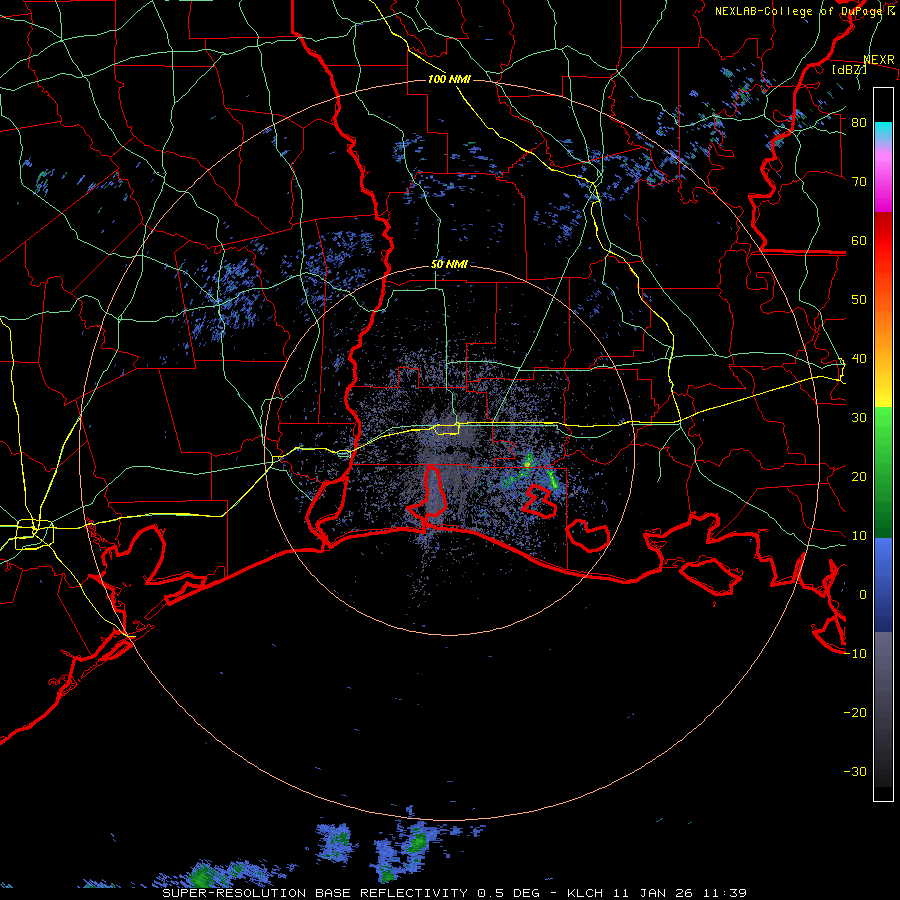Click the green segment of the color bar
Viewport: 900px width, 900px height.
pos(883,472)
